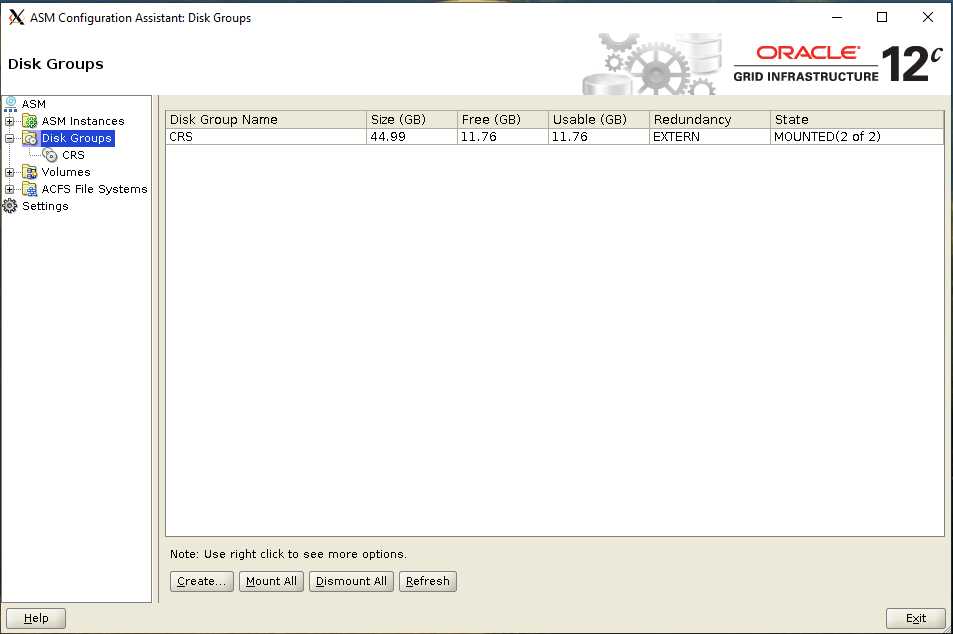The height and width of the screenshot is (634, 953).
Task: Click the Redundancy column header
Action: (710, 119)
